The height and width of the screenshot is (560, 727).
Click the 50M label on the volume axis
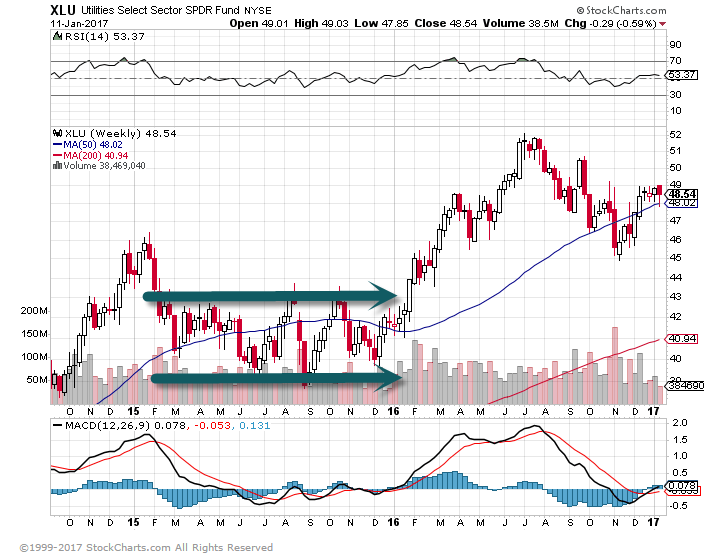37,380
